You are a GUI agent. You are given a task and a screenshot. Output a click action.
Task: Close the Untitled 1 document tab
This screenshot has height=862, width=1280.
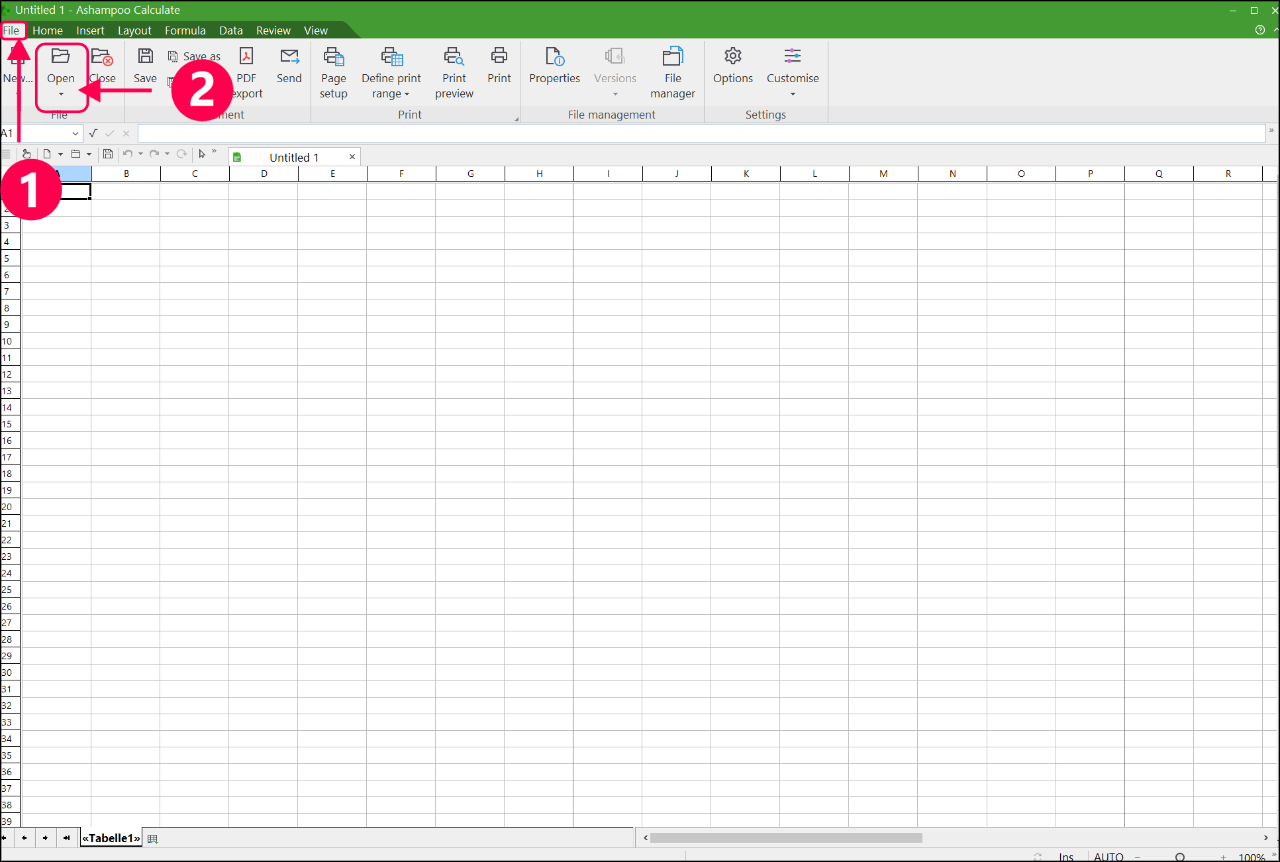point(352,157)
